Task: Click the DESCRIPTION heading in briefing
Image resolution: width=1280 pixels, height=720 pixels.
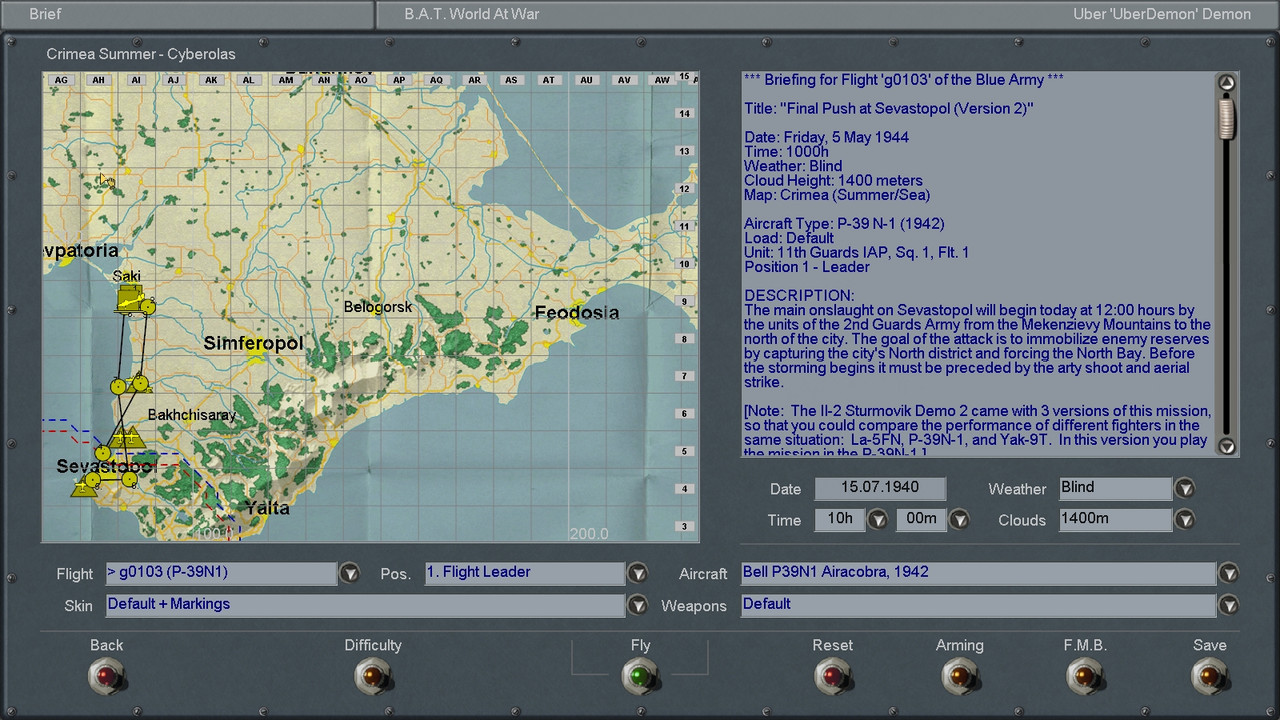Action: coord(799,296)
